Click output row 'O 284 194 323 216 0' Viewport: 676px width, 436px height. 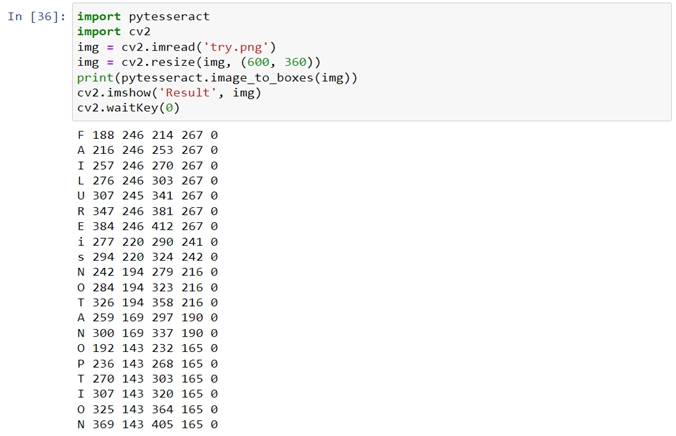click(148, 288)
